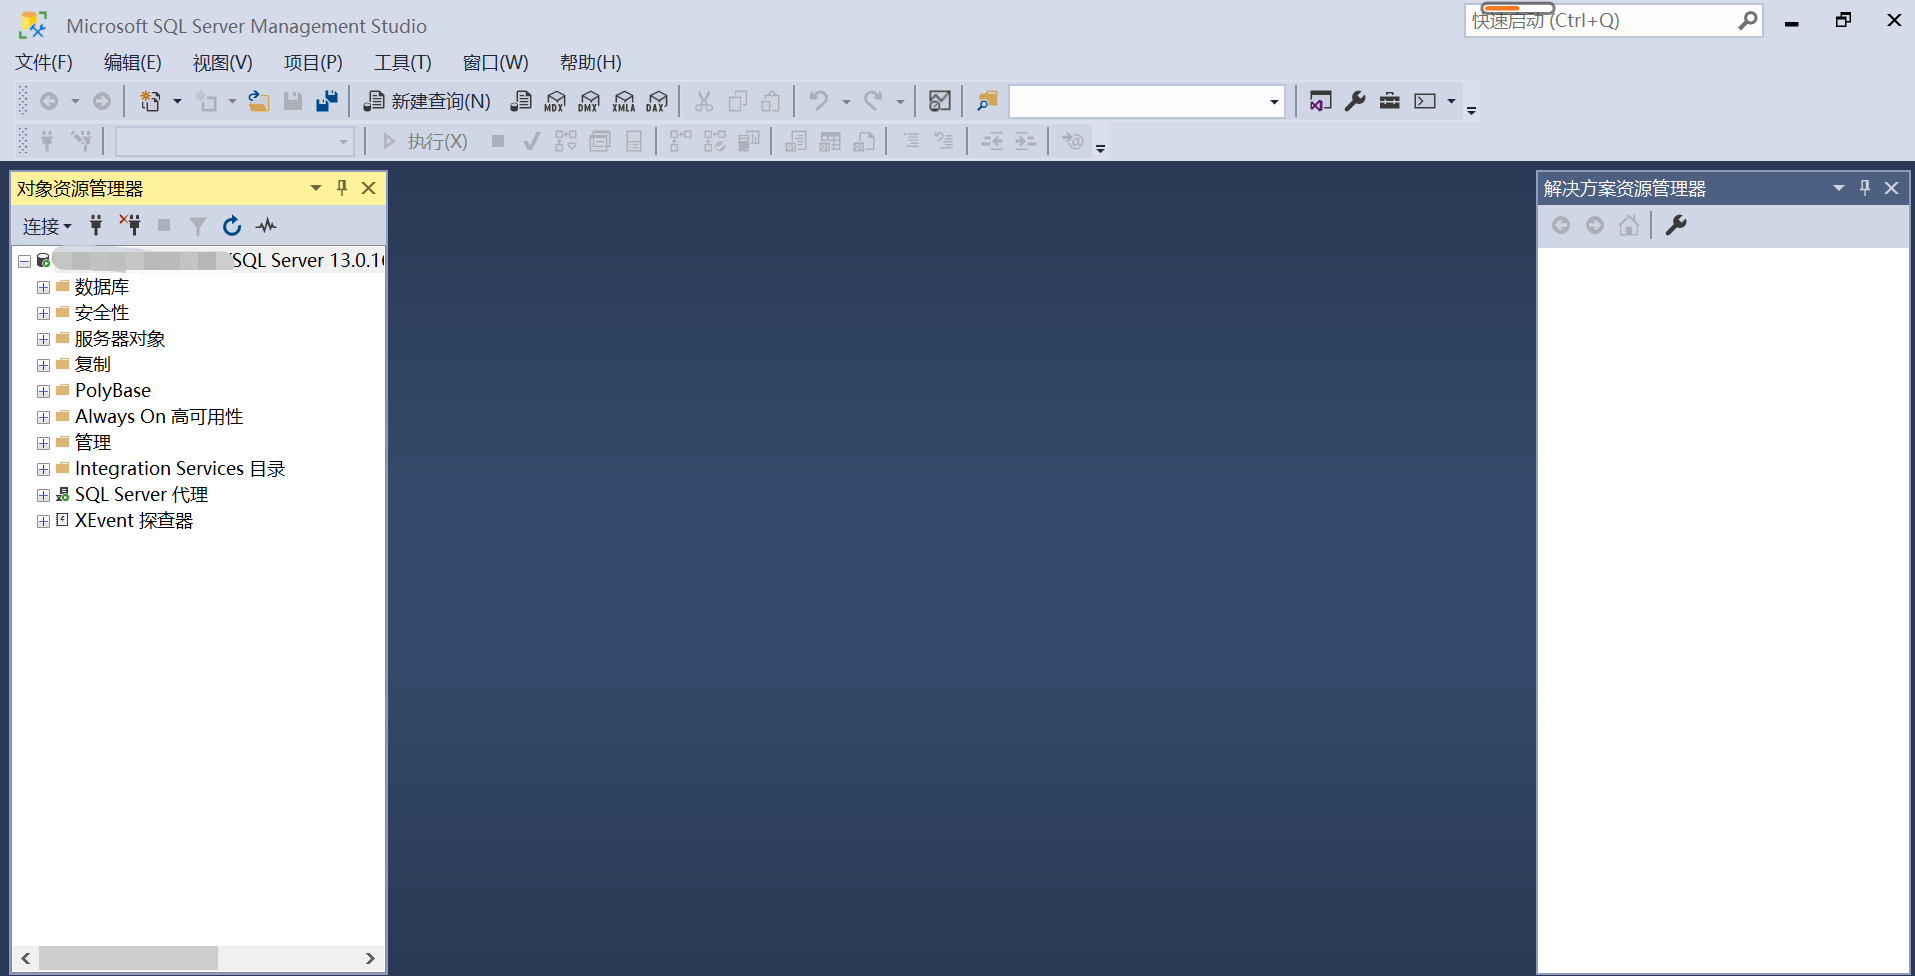1915x976 pixels.
Task: Click the Object Explorer horizontal scrollbar thumb
Action: pos(128,958)
